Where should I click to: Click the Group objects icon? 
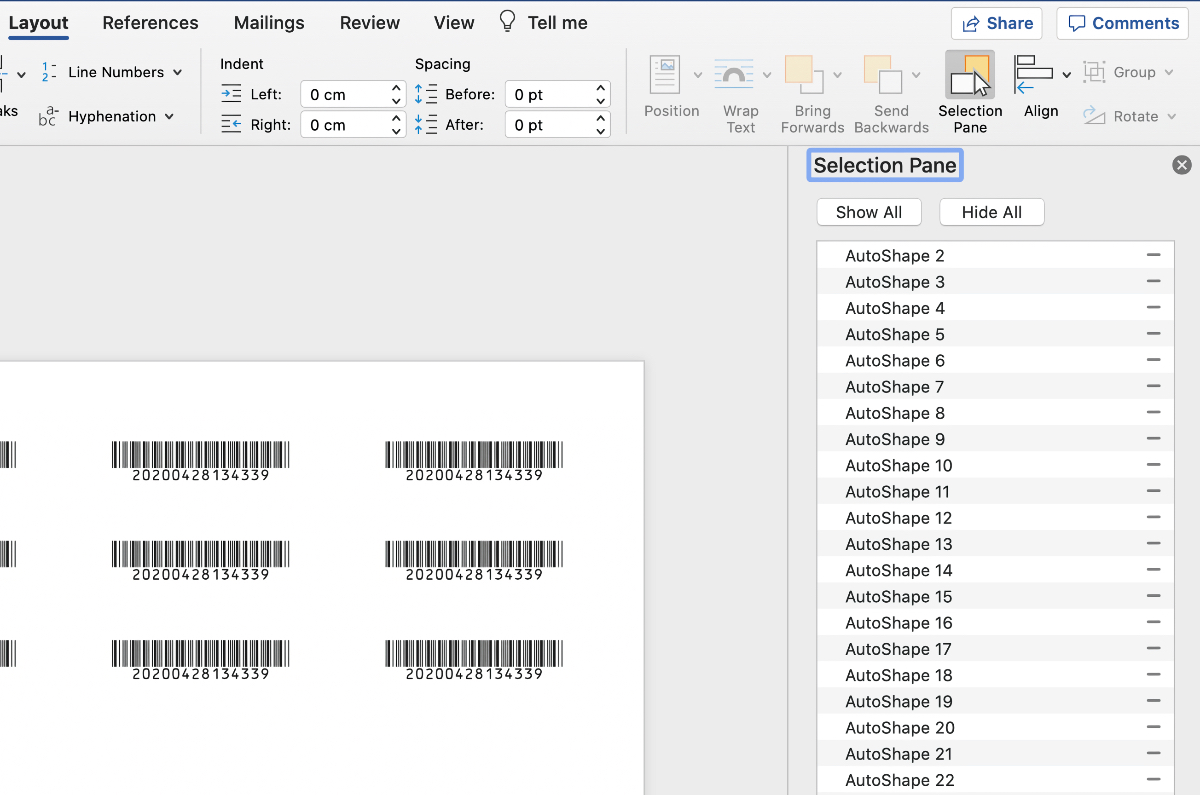(1095, 72)
